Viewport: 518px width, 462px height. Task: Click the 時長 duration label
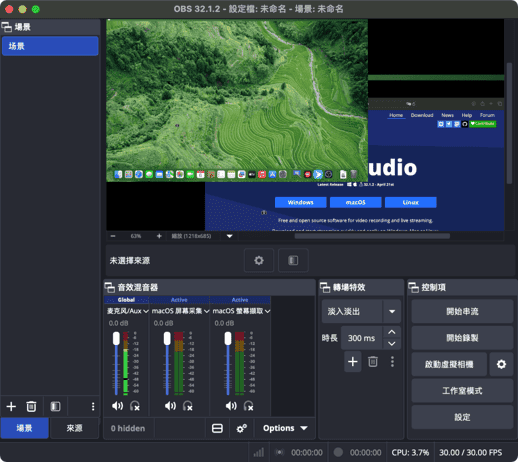[x=330, y=338]
